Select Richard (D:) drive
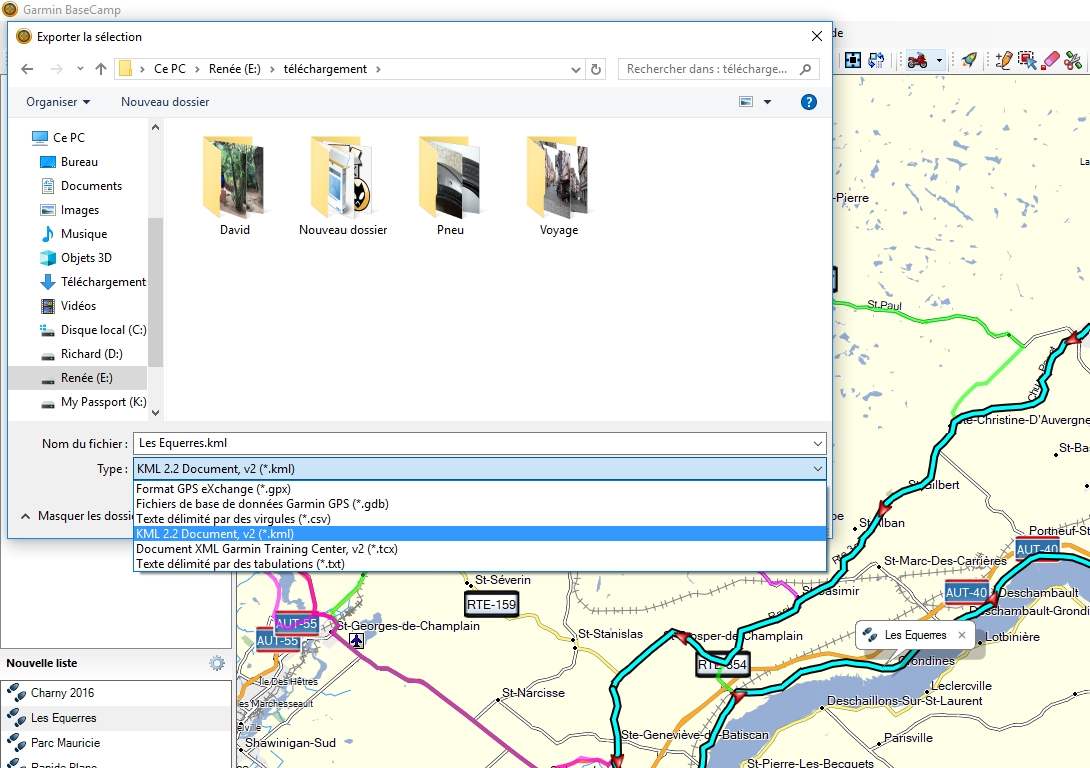The image size is (1090, 768). pyautogui.click(x=81, y=354)
